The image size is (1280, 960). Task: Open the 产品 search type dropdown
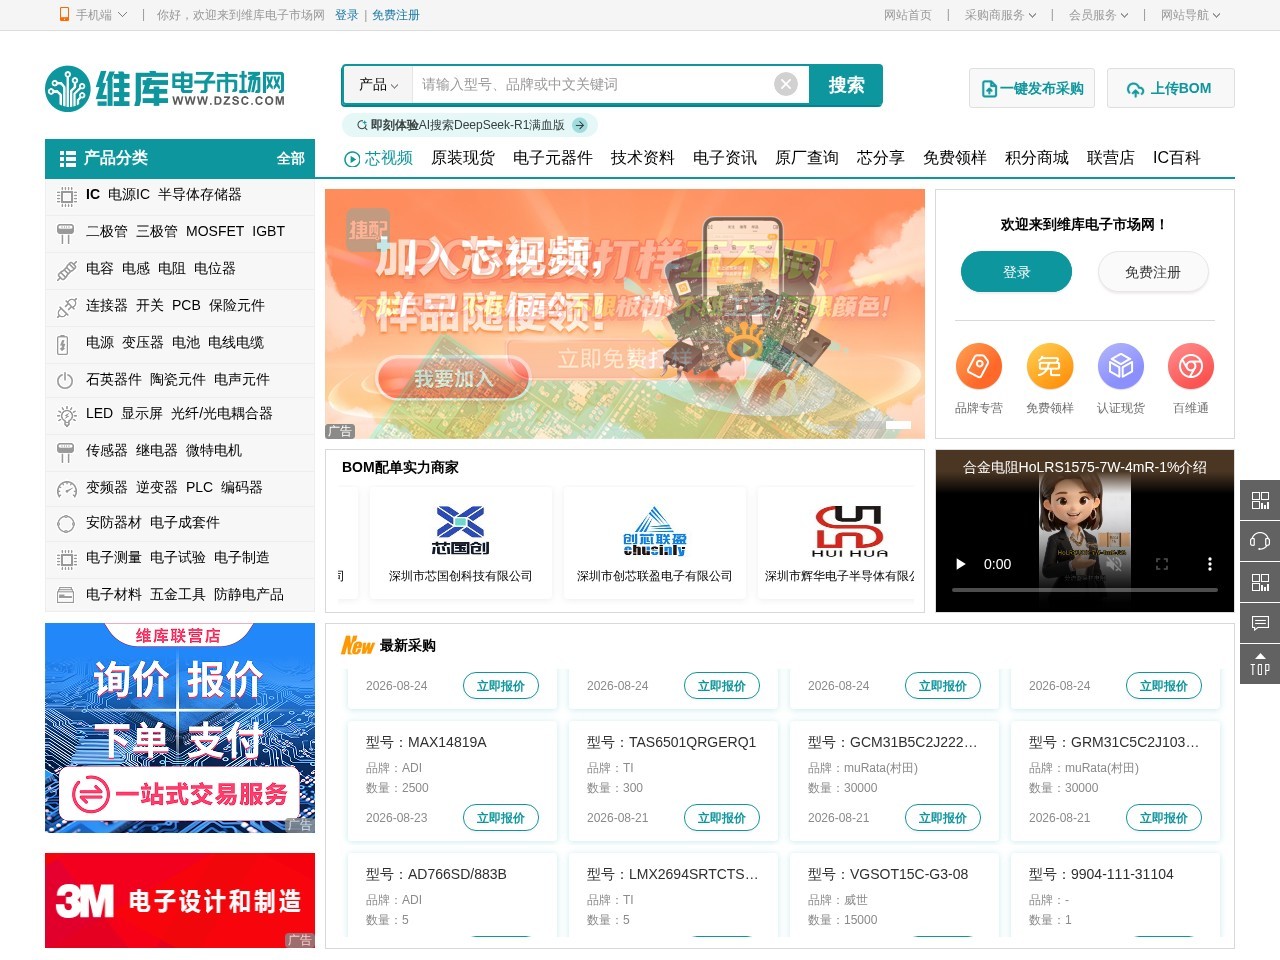pos(378,85)
